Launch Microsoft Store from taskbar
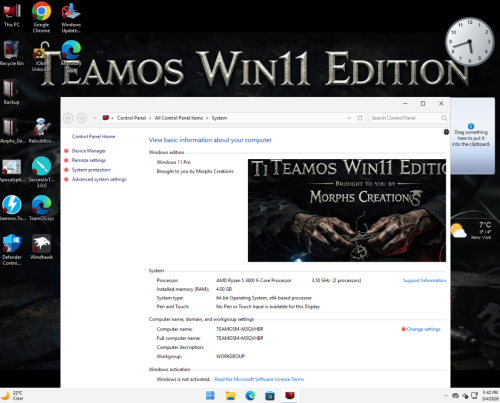 click(270, 396)
